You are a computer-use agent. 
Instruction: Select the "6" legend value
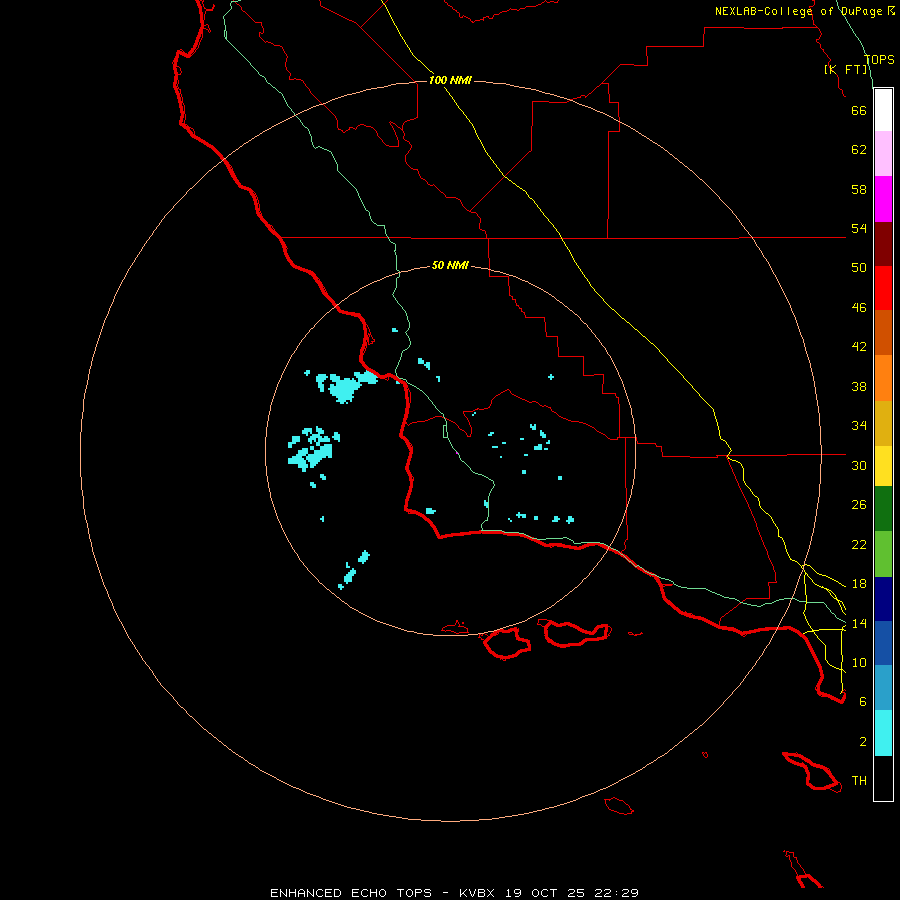[863, 702]
